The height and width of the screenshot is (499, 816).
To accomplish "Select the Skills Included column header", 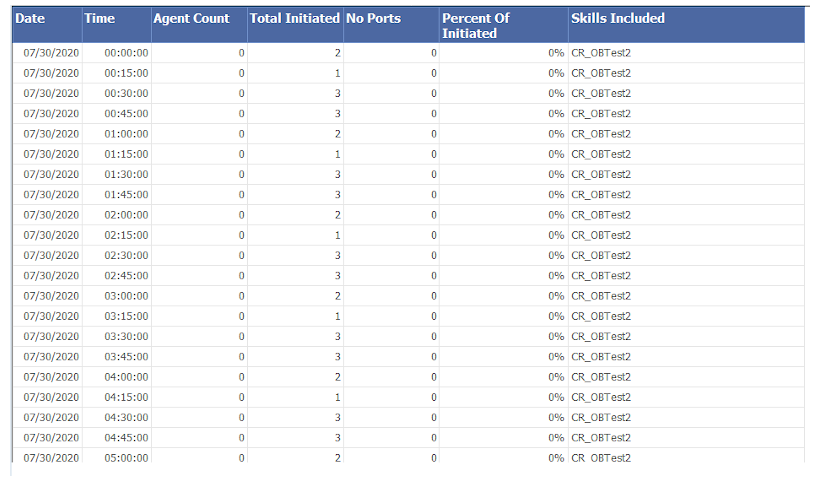I will pos(686,25).
